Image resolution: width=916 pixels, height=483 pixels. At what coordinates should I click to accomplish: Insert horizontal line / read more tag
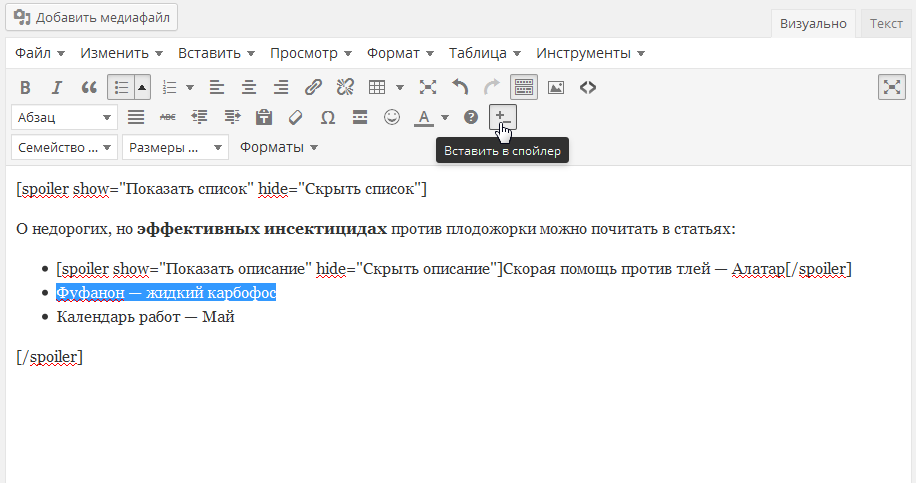[360, 117]
